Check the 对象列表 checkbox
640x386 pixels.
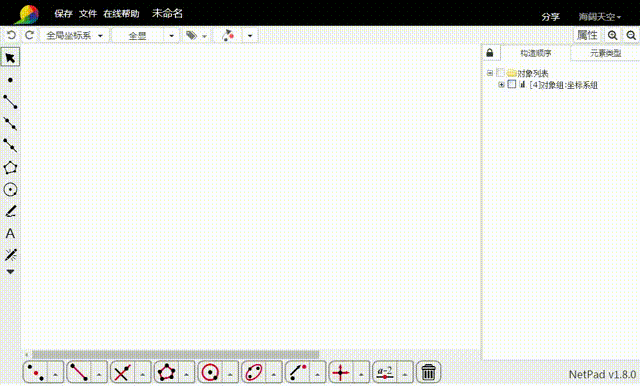tap(500, 73)
